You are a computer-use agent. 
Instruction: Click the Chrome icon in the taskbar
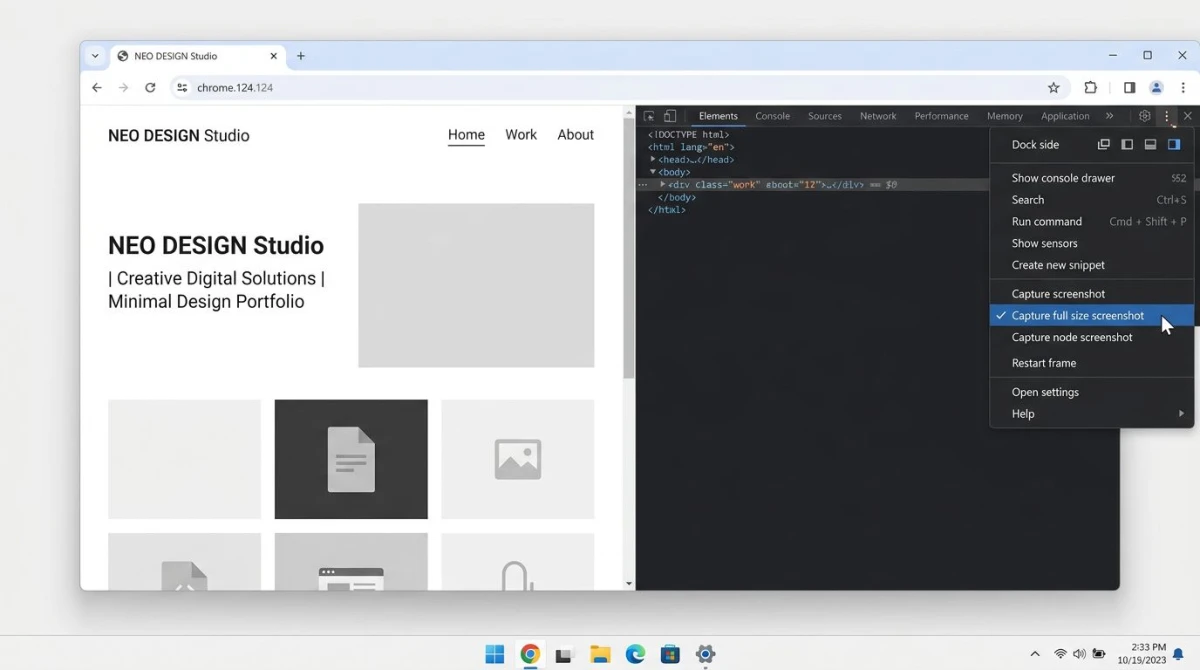pyautogui.click(x=530, y=654)
